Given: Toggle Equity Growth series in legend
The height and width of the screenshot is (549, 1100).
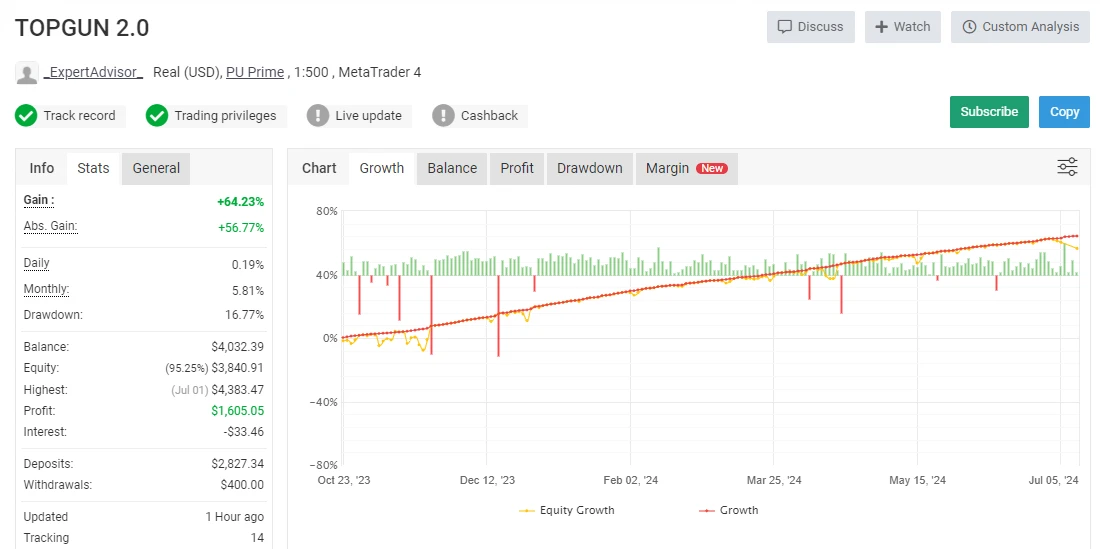Looking at the screenshot, I should [x=567, y=510].
